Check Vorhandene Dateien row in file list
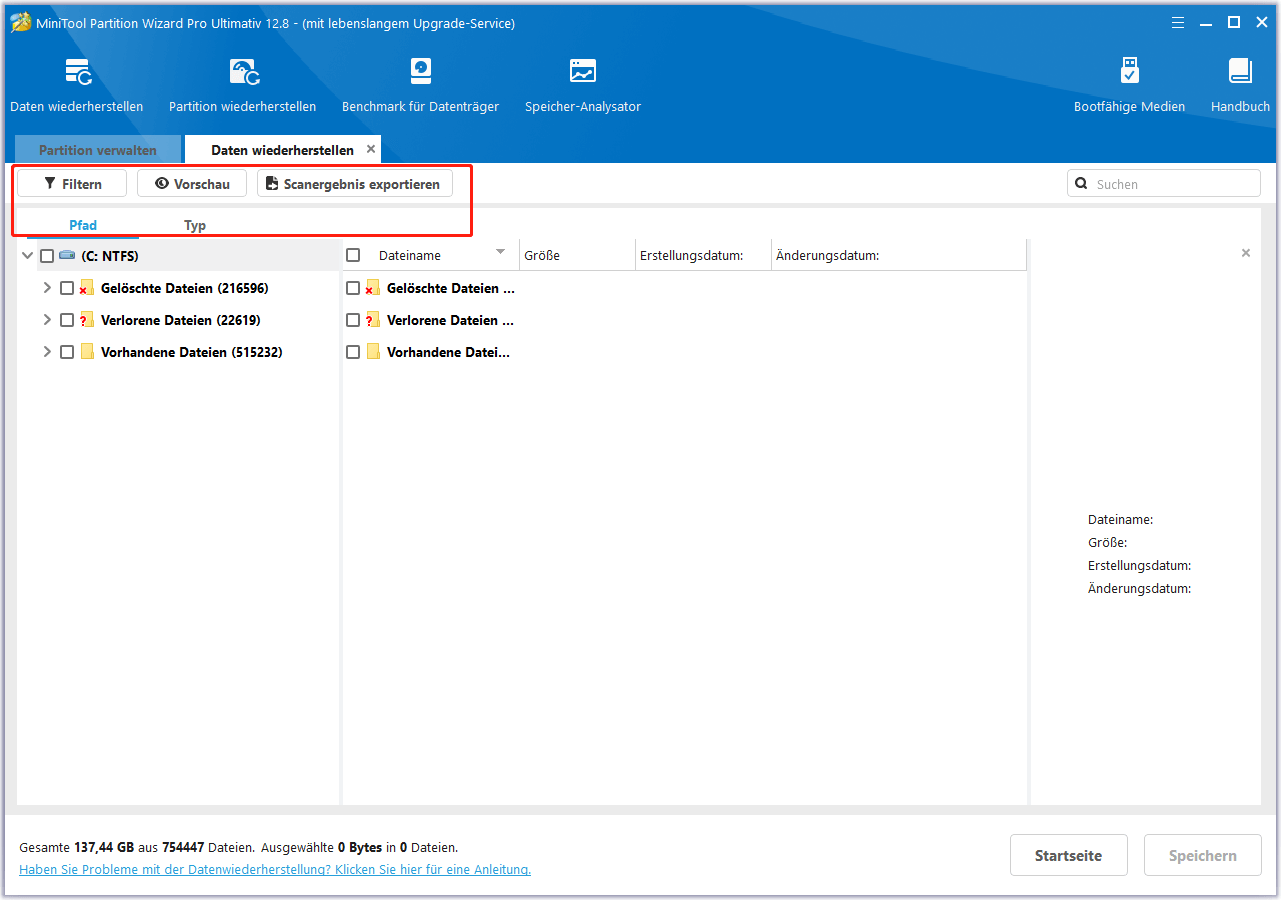Image resolution: width=1281 pixels, height=900 pixels. (353, 352)
